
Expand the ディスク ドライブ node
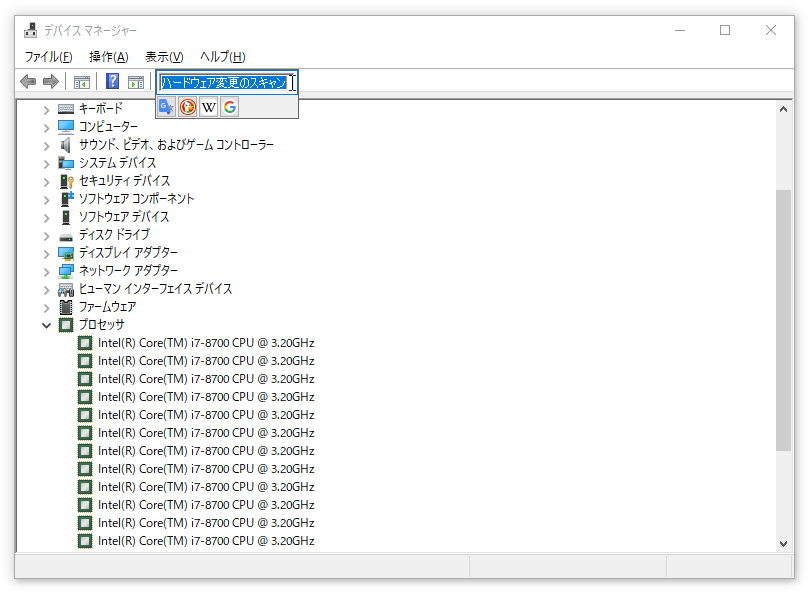pos(46,236)
